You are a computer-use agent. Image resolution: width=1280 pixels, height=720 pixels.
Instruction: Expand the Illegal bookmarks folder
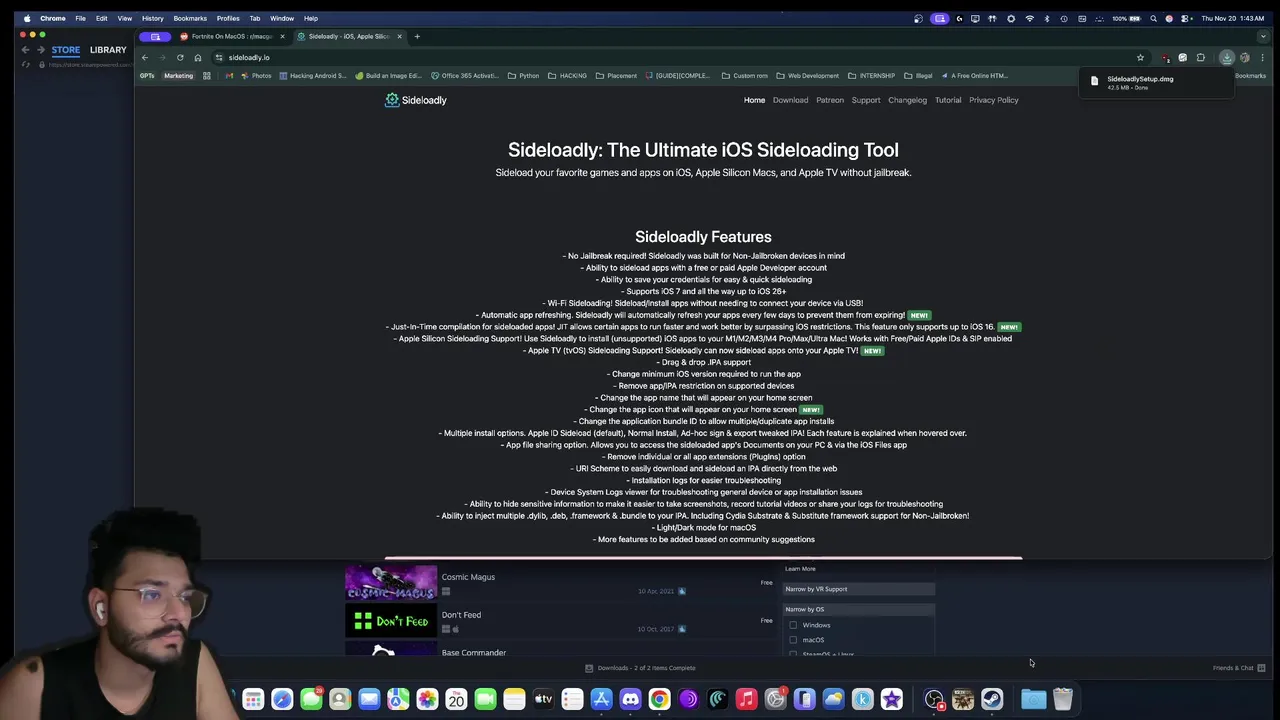pos(918,76)
